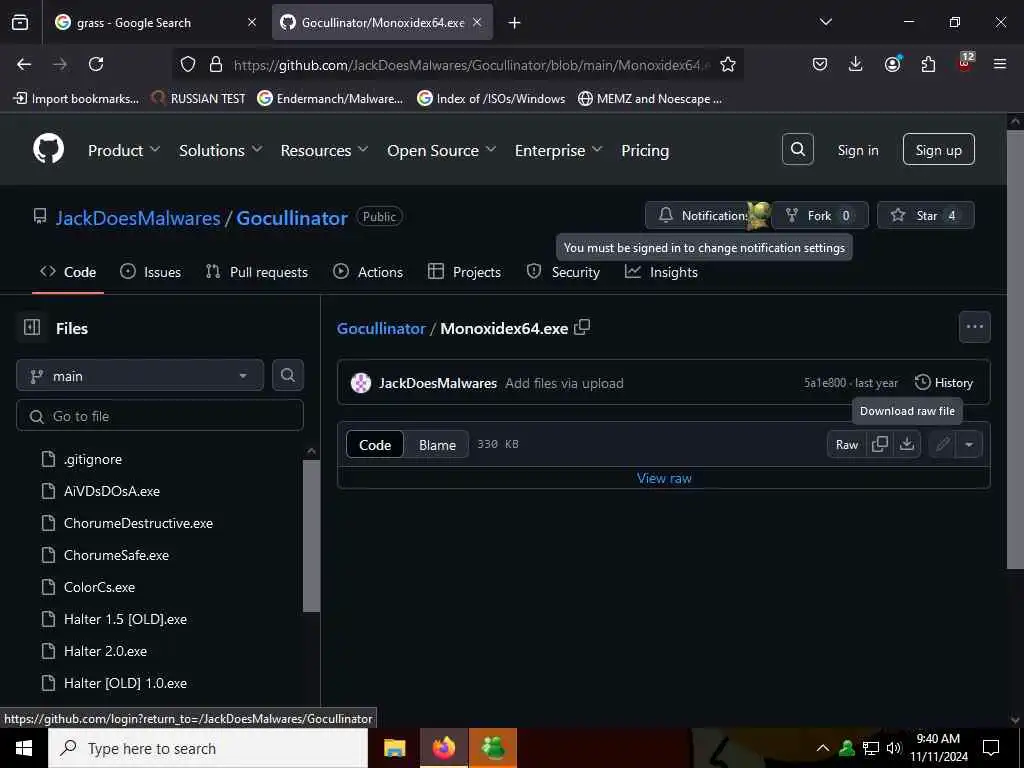Click the Raw button
This screenshot has width=1024, height=768.
(x=846, y=444)
